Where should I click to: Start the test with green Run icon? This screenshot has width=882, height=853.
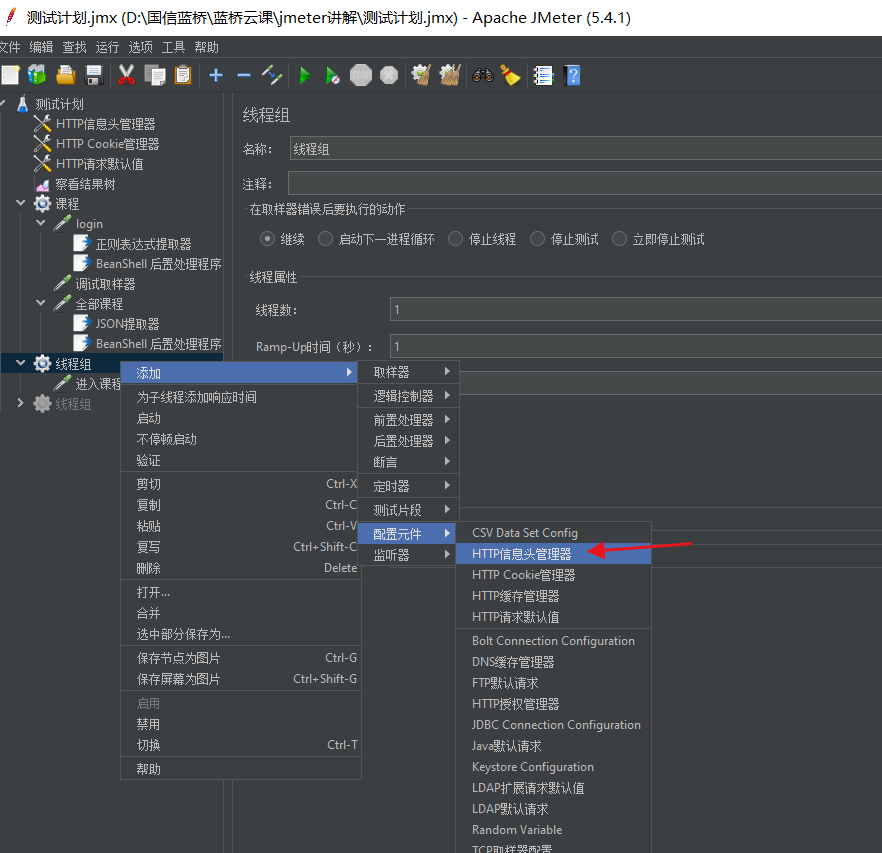pyautogui.click(x=305, y=75)
